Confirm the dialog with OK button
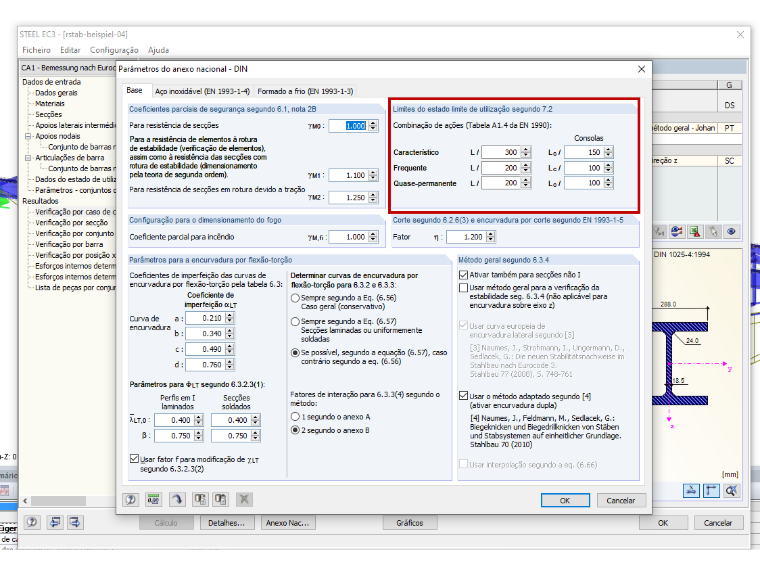 click(x=565, y=500)
